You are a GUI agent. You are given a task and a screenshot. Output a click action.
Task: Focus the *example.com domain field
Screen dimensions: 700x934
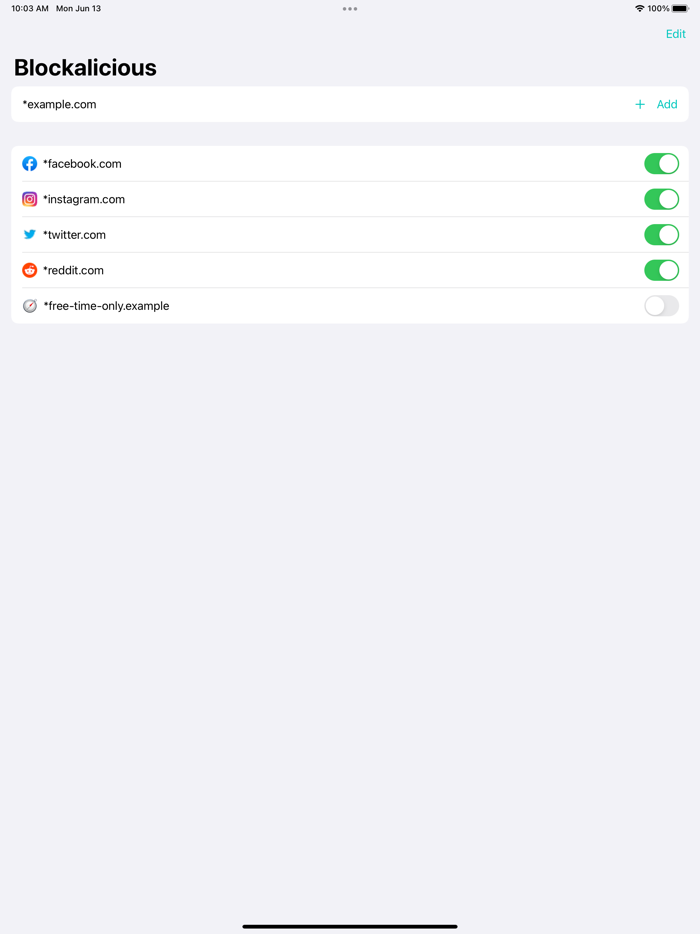[300, 104]
